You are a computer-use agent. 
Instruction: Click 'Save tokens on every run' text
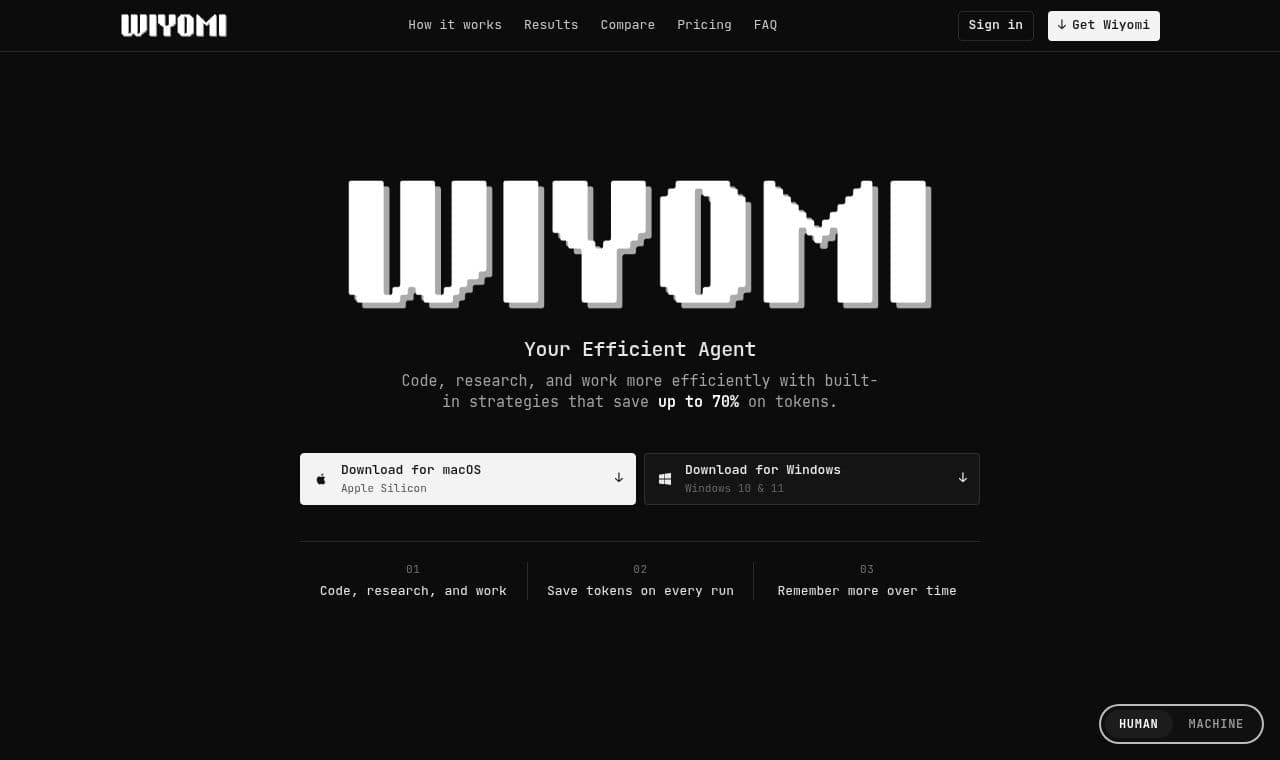(640, 591)
